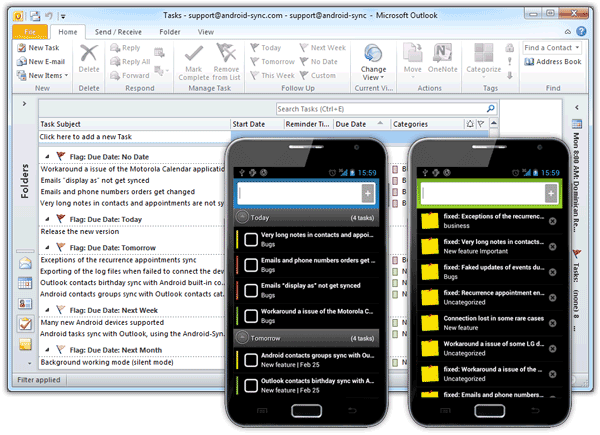Sort by the Categories column
The height and width of the screenshot is (435, 600).
[427, 124]
